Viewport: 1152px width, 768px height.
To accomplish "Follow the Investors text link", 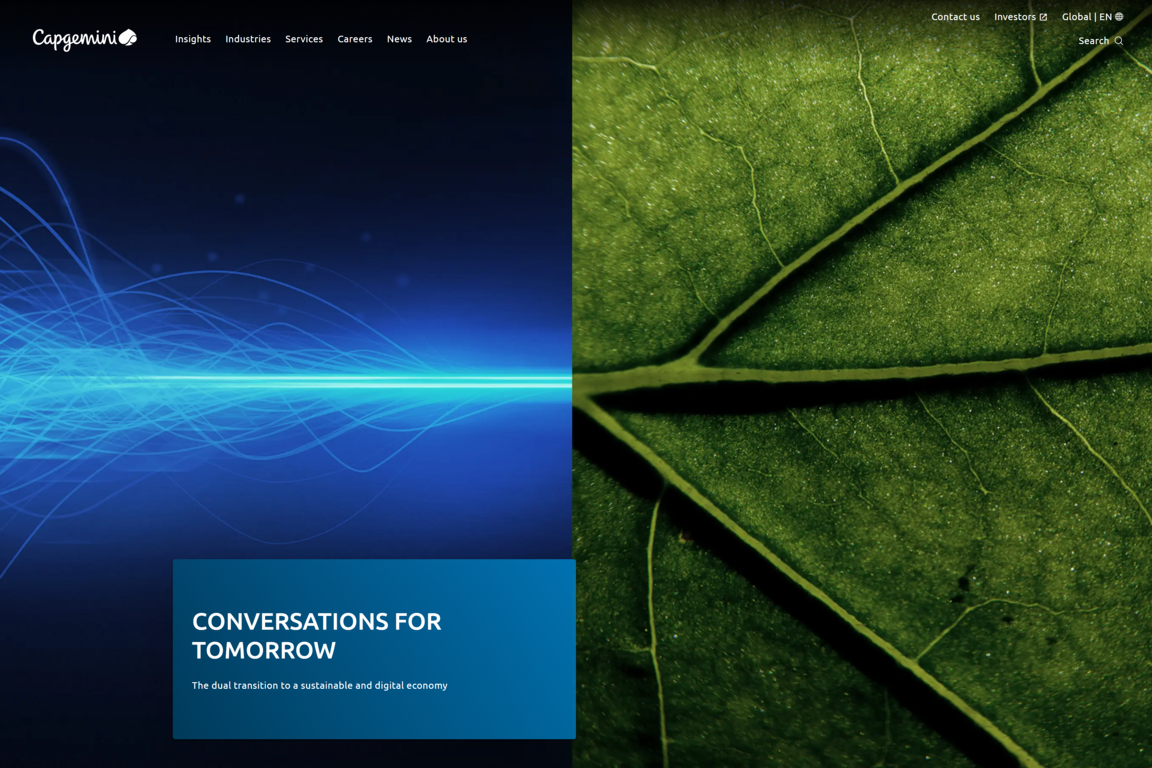I will (x=1014, y=17).
